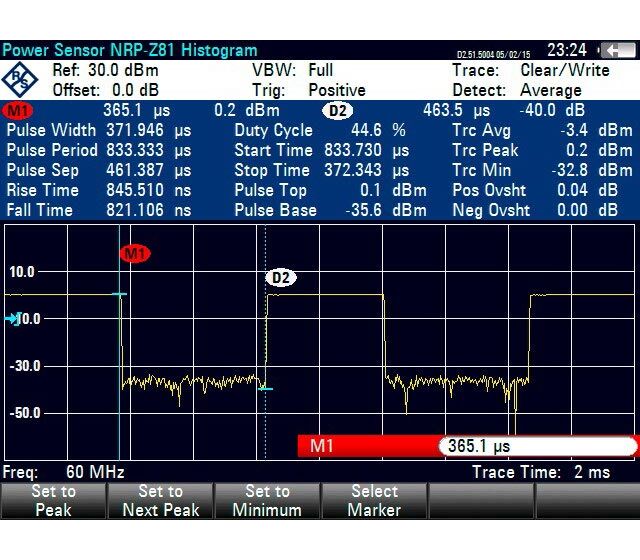Select the white D2 marker on the graph

(280, 277)
